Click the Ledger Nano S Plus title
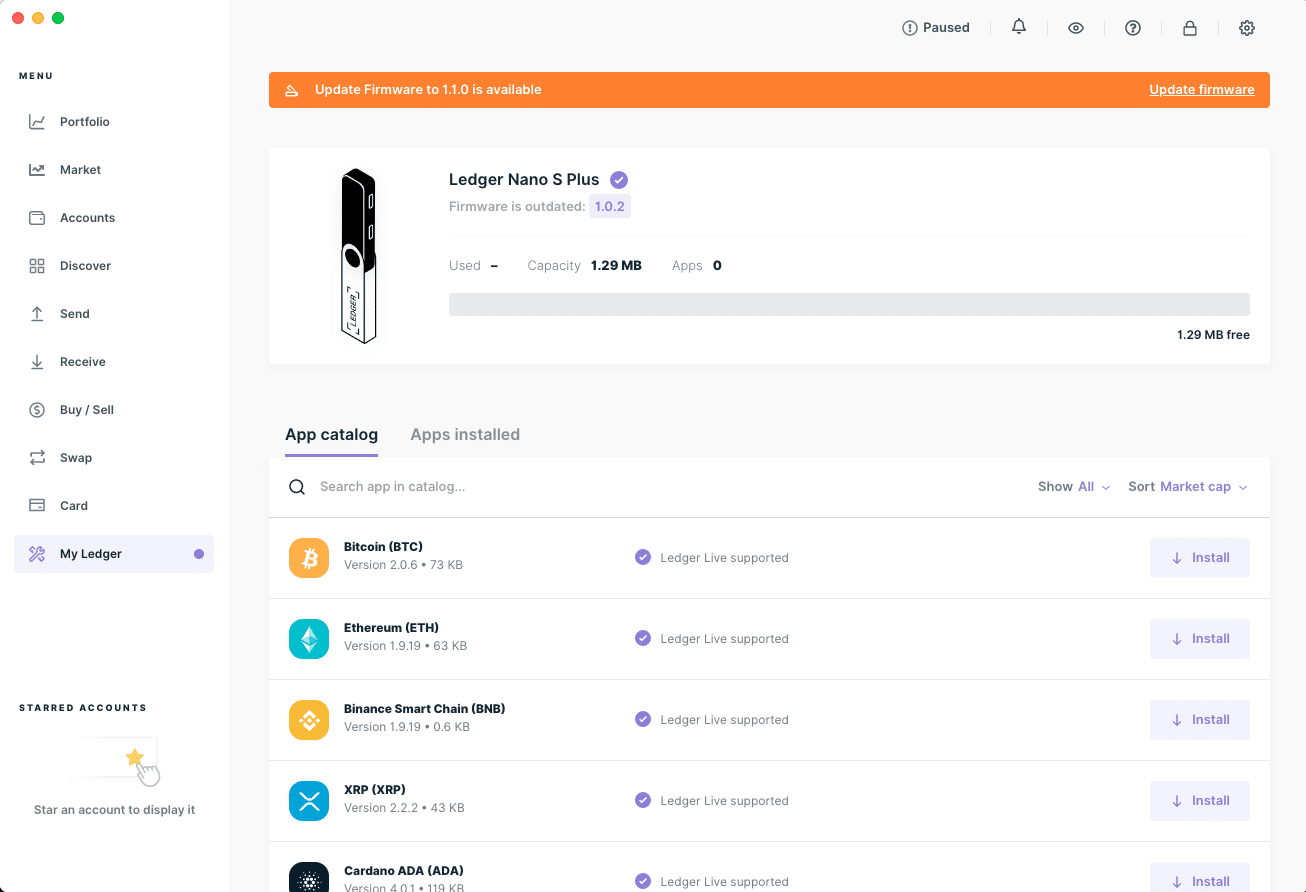1306x892 pixels. tap(524, 180)
